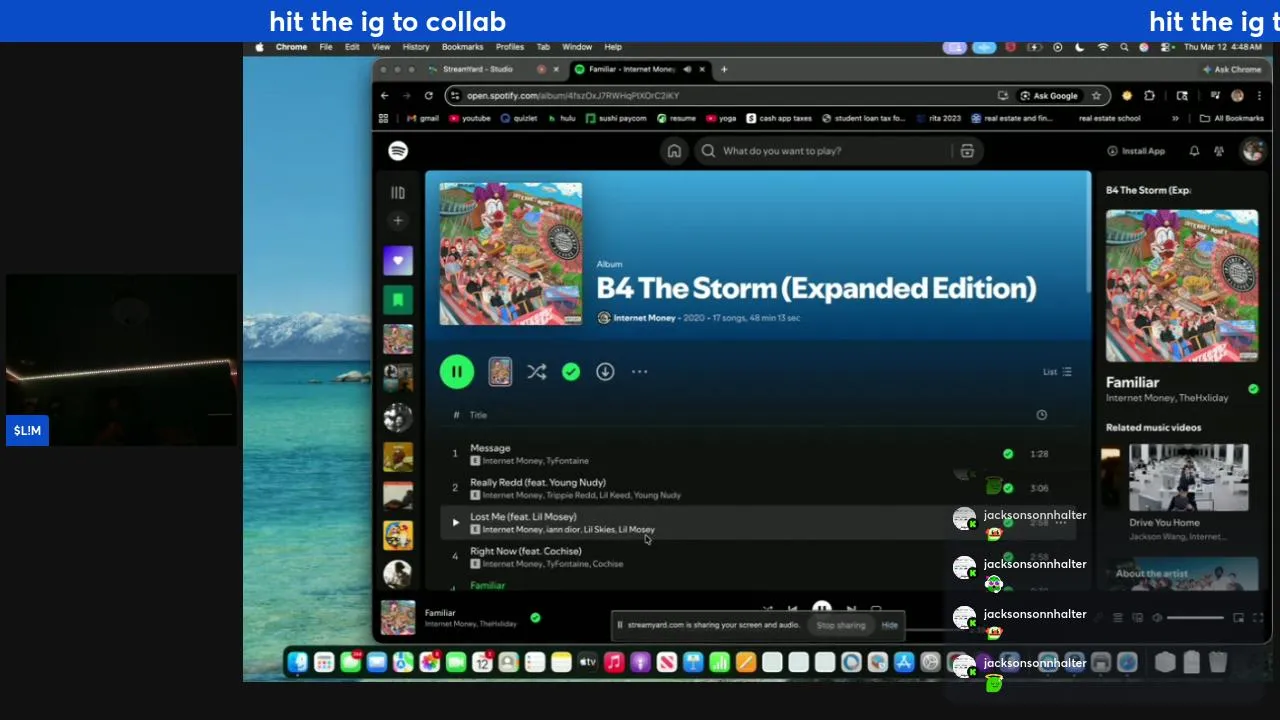The width and height of the screenshot is (1280, 720).
Task: Open now playing thumbnail in bottom bar
Action: pos(398,618)
